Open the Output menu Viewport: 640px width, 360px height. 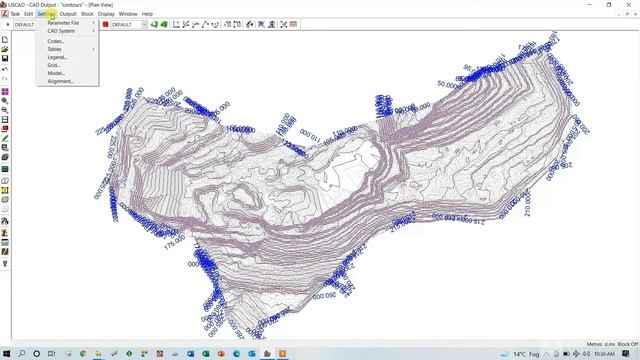point(68,14)
